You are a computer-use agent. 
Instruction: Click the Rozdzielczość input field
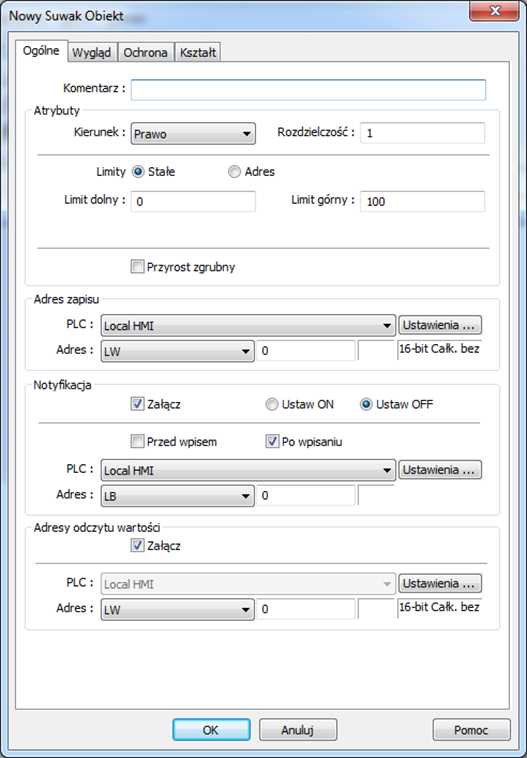coord(422,133)
